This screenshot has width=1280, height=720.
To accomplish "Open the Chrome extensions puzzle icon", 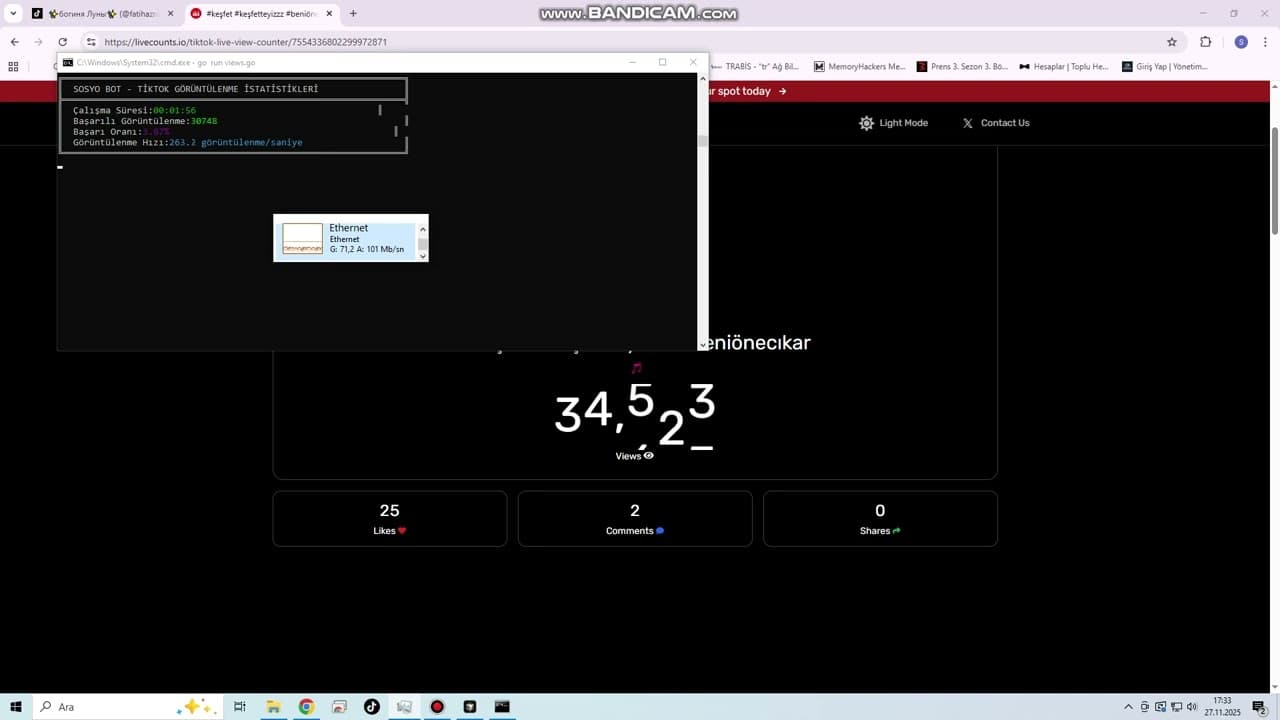I will tap(1205, 42).
